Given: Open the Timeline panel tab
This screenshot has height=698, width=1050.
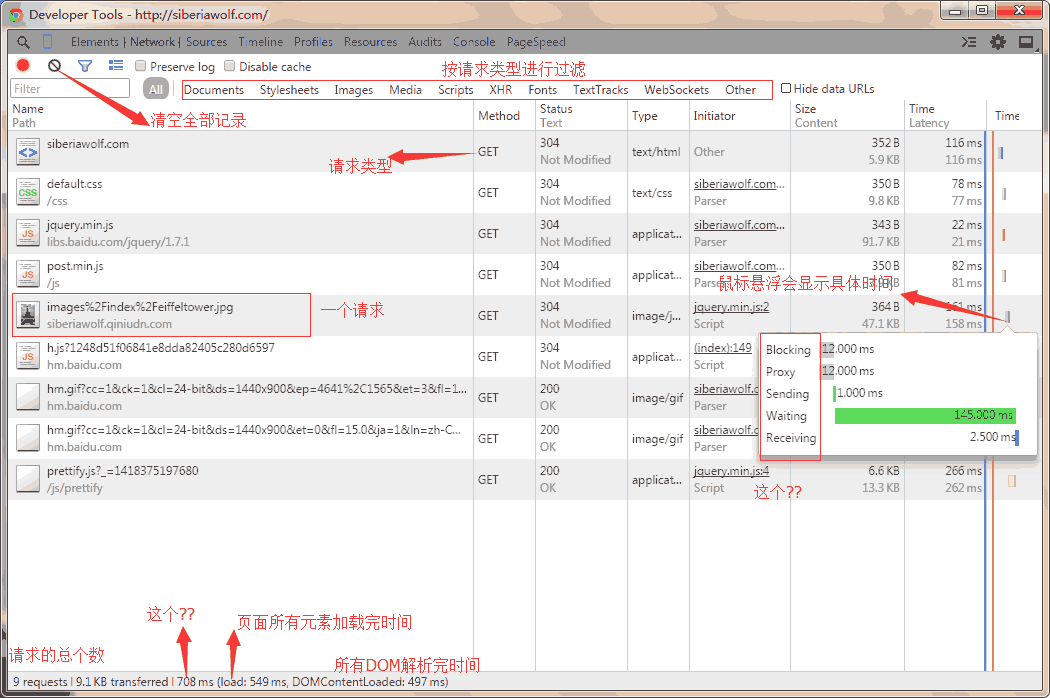Looking at the screenshot, I should point(260,42).
